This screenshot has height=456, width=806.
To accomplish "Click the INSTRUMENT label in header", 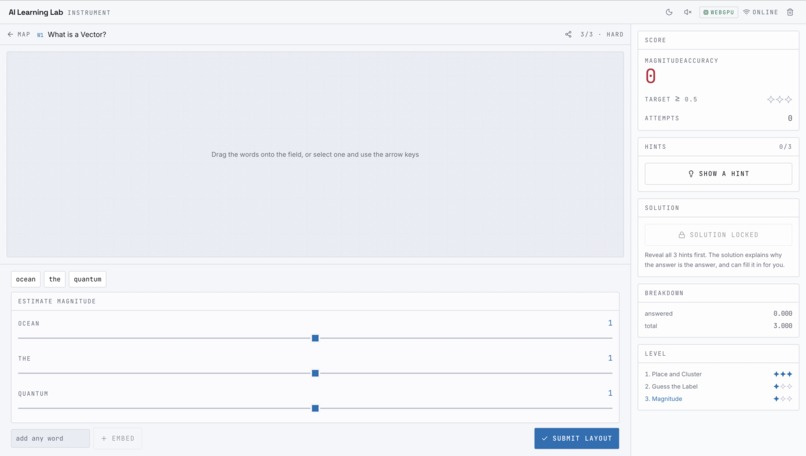I will pyautogui.click(x=89, y=12).
